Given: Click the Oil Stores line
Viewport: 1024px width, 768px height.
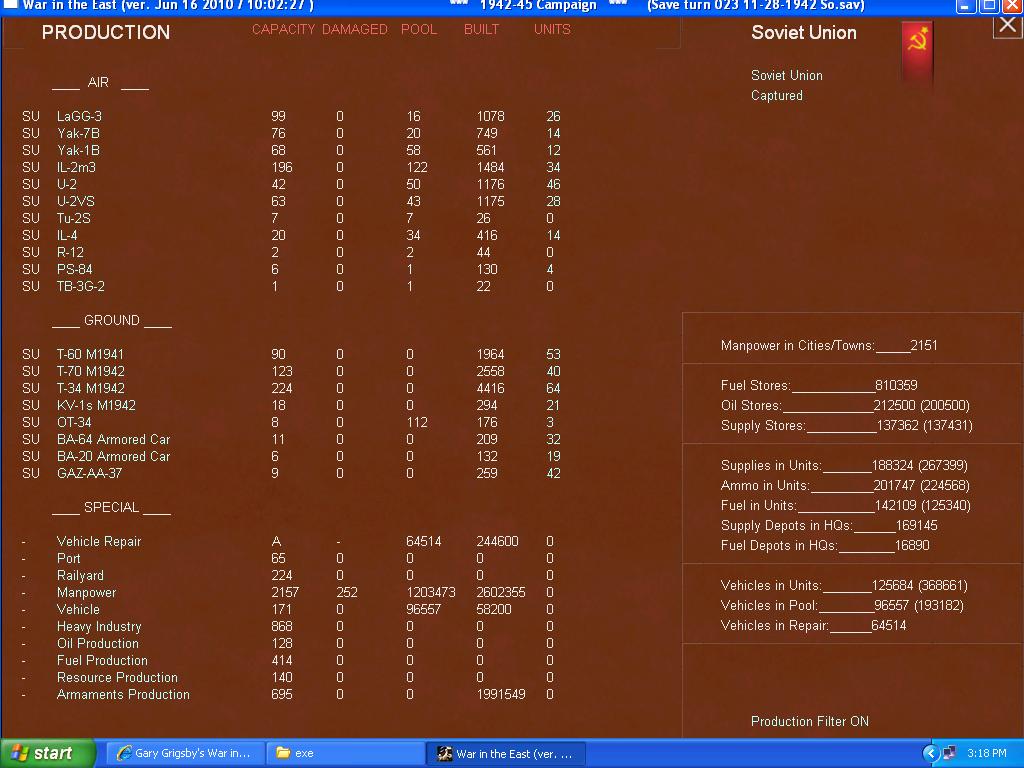Looking at the screenshot, I should point(845,406).
